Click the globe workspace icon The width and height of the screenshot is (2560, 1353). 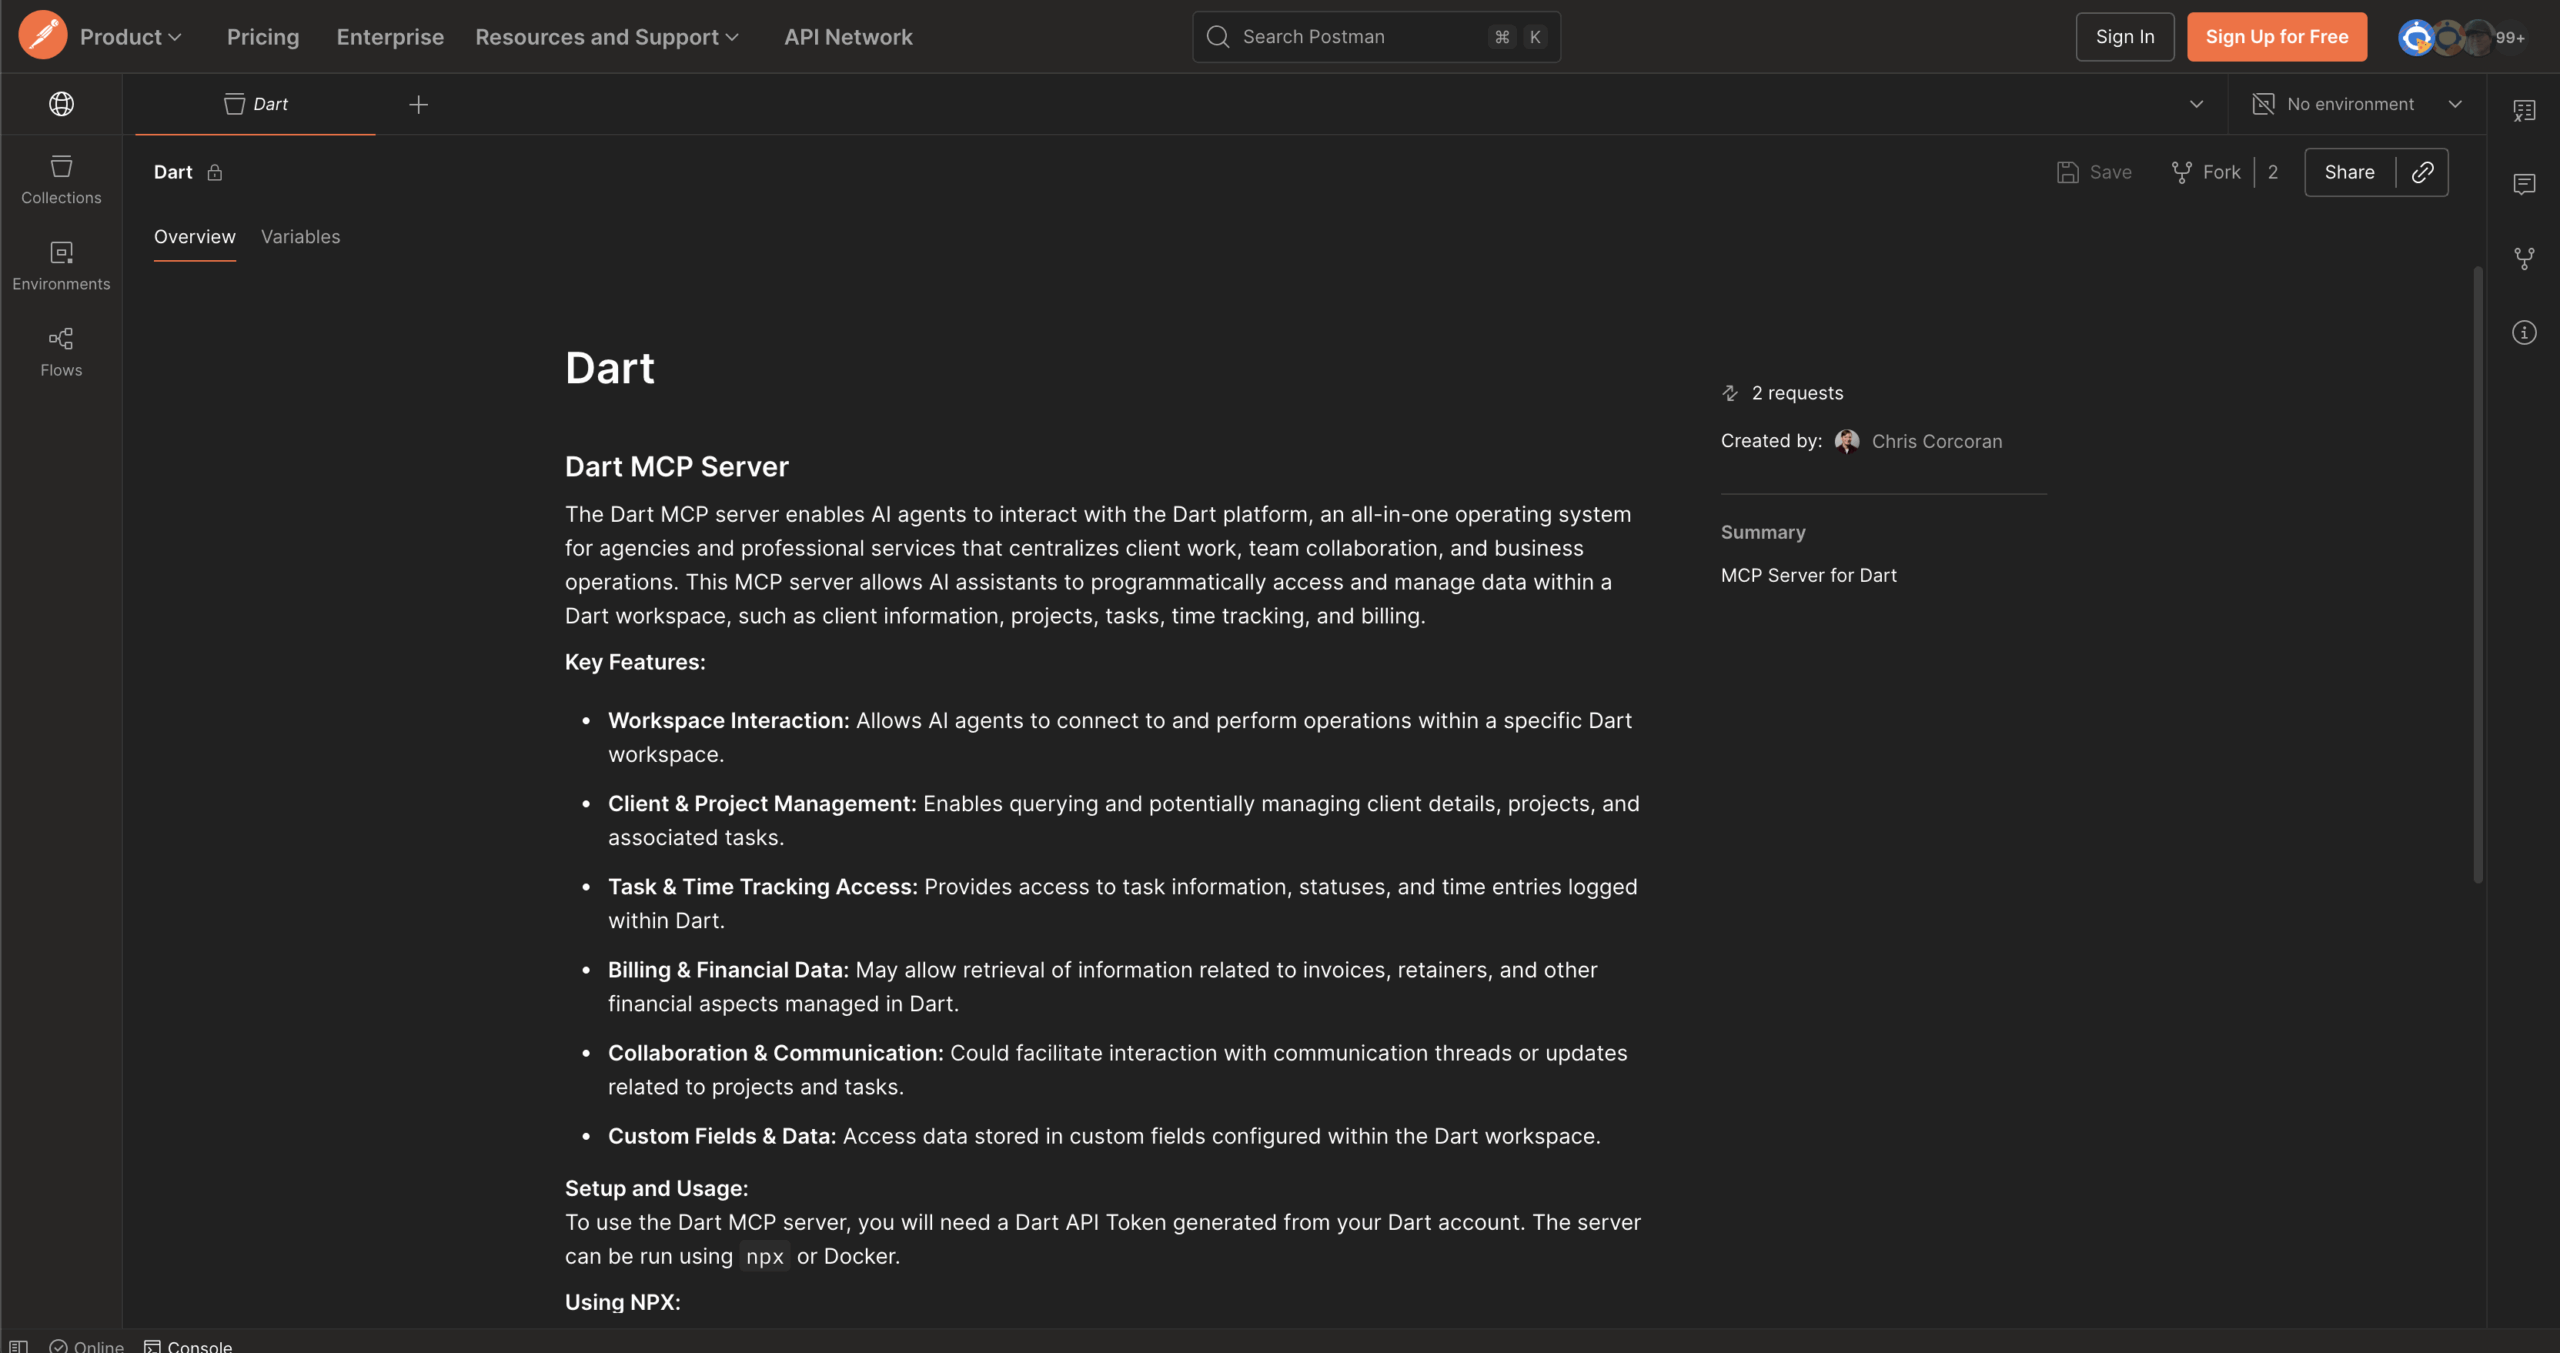click(x=61, y=104)
